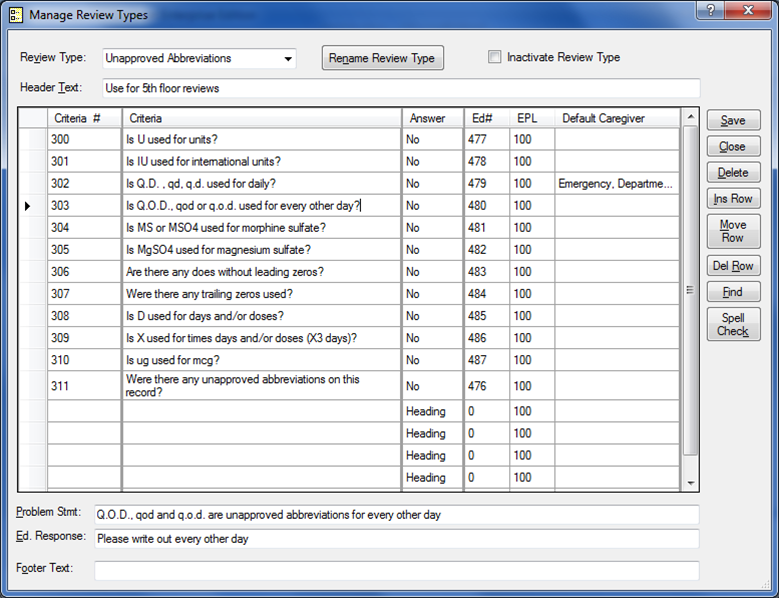Click the title bar help question mark
779x598 pixels.
[x=710, y=10]
